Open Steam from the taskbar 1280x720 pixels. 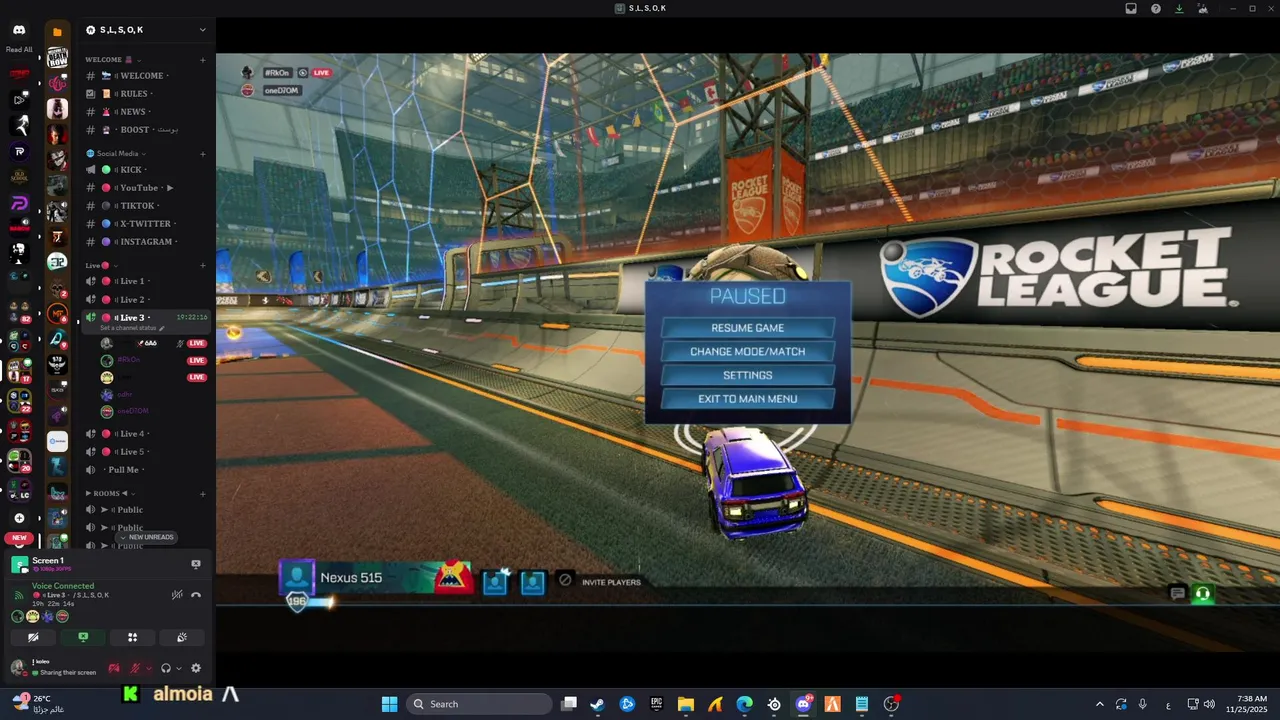pyautogui.click(x=597, y=704)
